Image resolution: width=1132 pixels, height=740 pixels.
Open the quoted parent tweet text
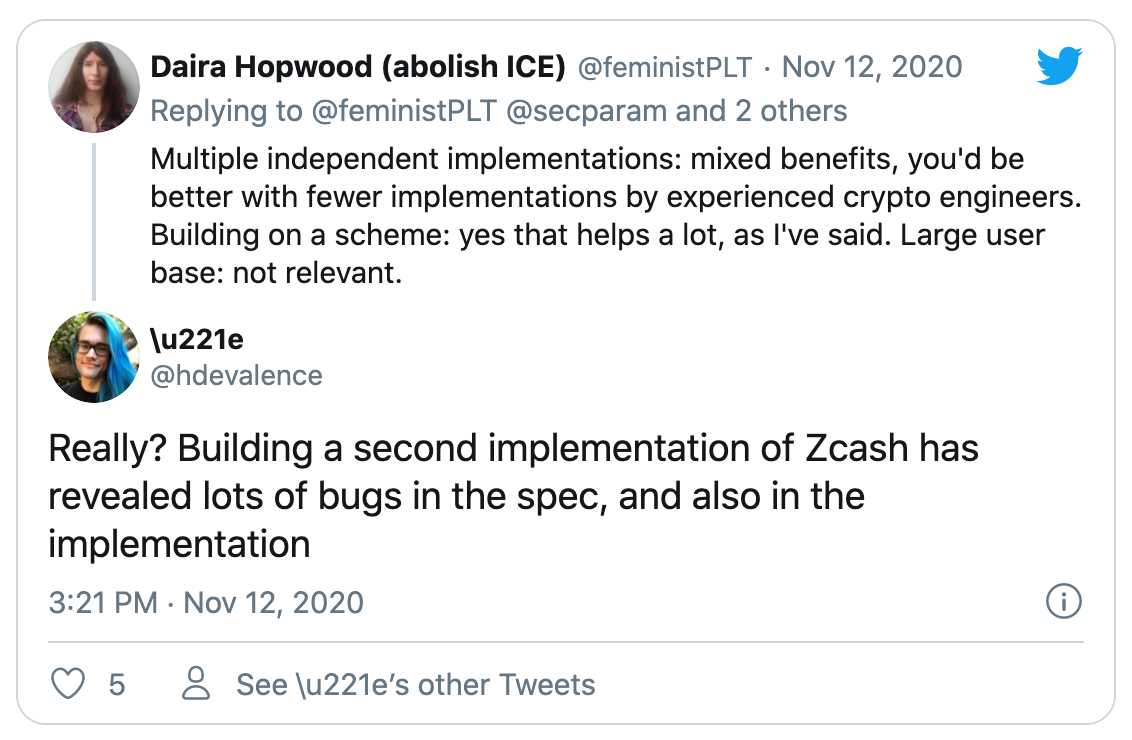tap(615, 215)
